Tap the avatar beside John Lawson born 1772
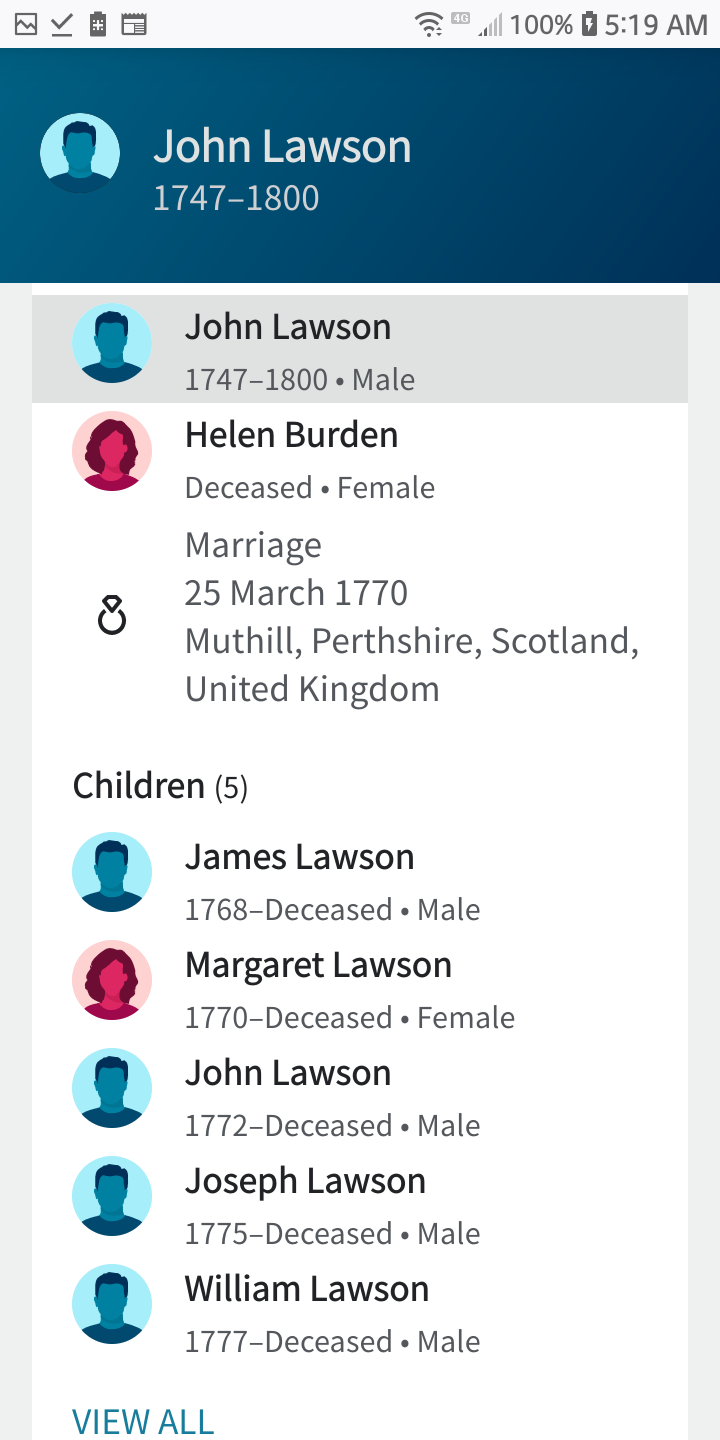Screen dimensions: 720x1440 tap(112, 1088)
